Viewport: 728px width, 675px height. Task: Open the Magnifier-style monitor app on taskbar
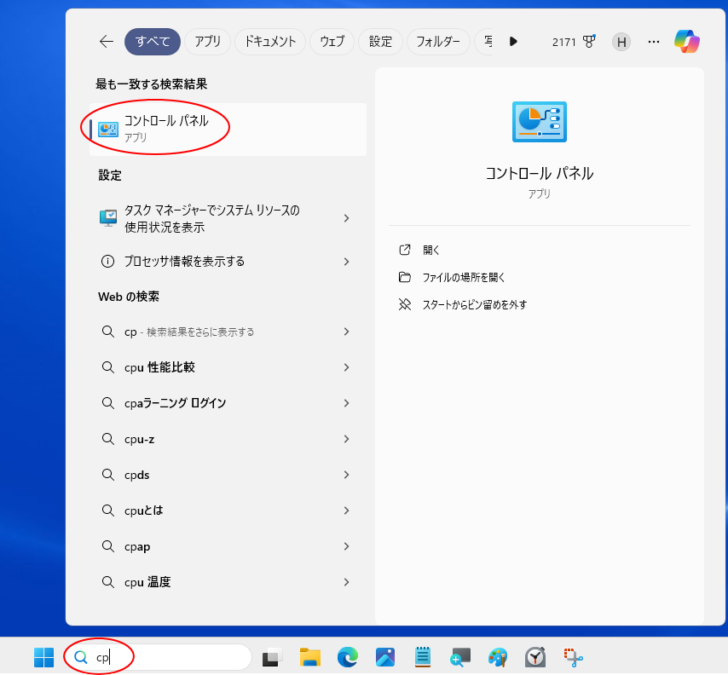pos(460,657)
